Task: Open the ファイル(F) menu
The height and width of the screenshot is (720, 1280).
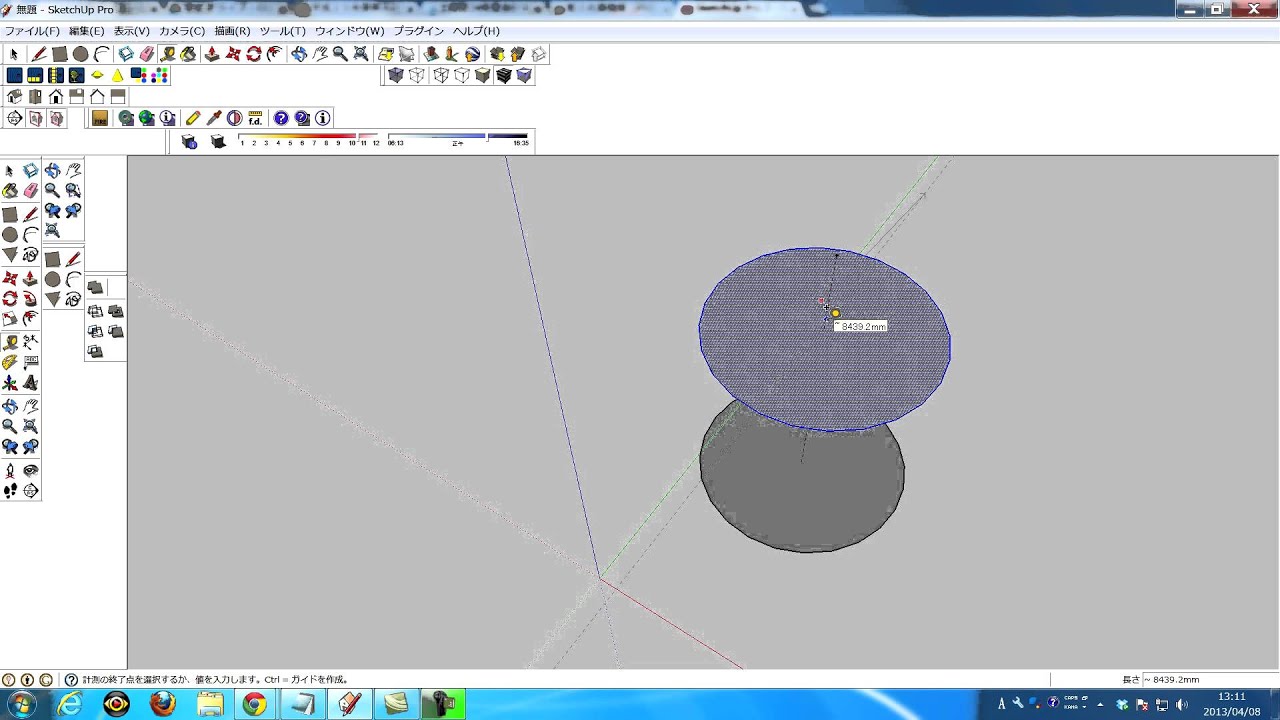Action: [32, 31]
